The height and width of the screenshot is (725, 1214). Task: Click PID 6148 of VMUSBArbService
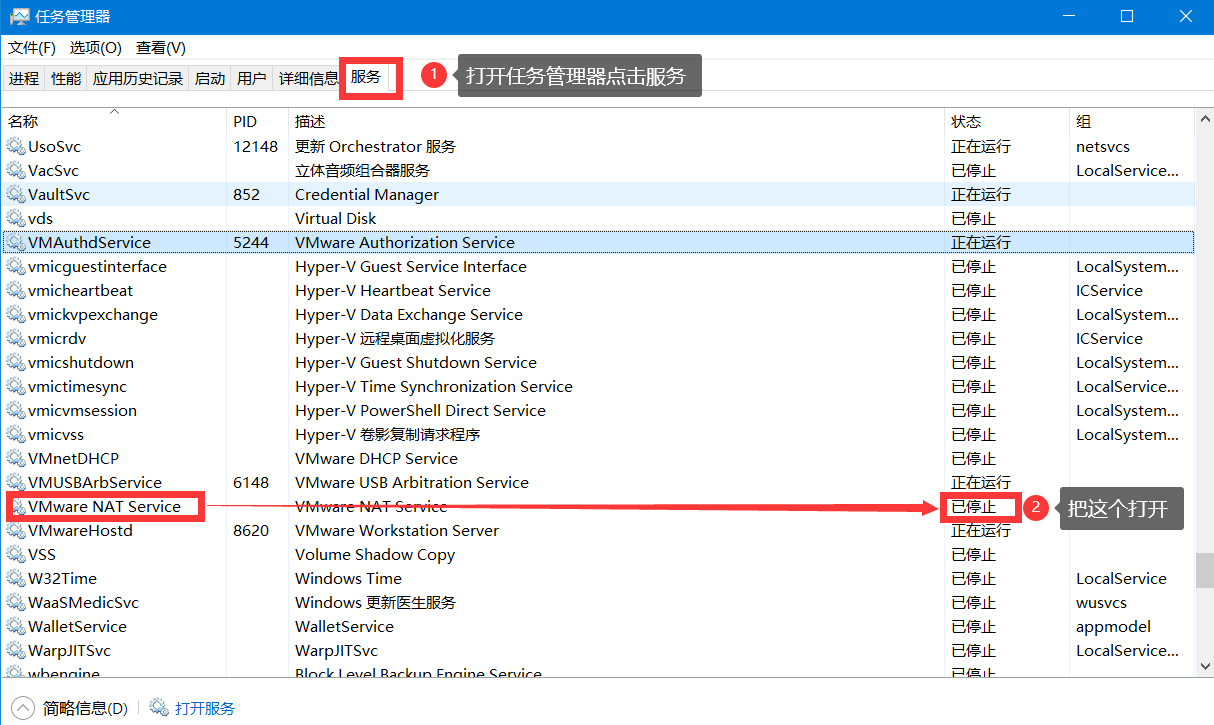point(251,482)
